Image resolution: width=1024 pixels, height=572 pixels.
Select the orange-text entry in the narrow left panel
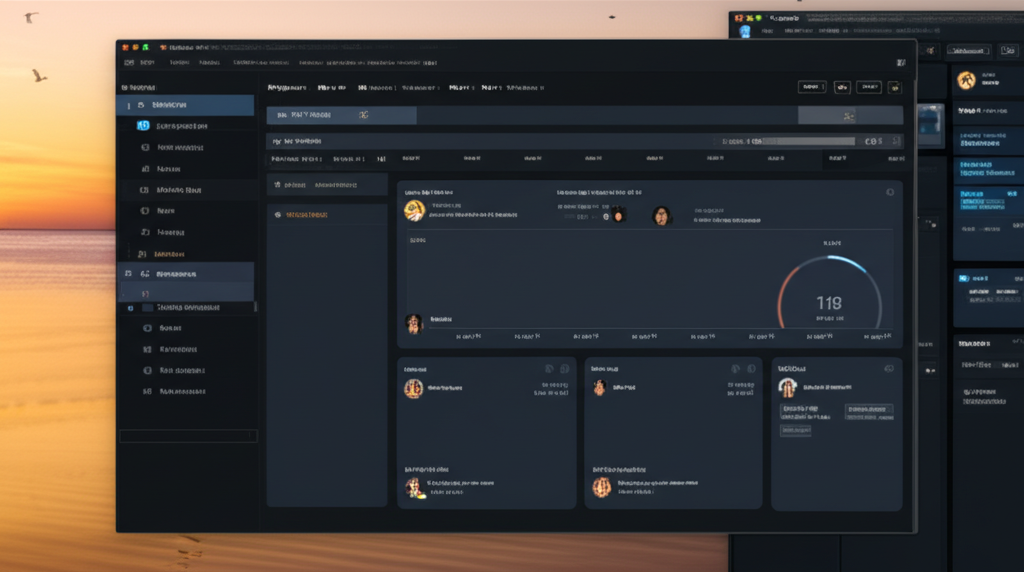[x=306, y=215]
